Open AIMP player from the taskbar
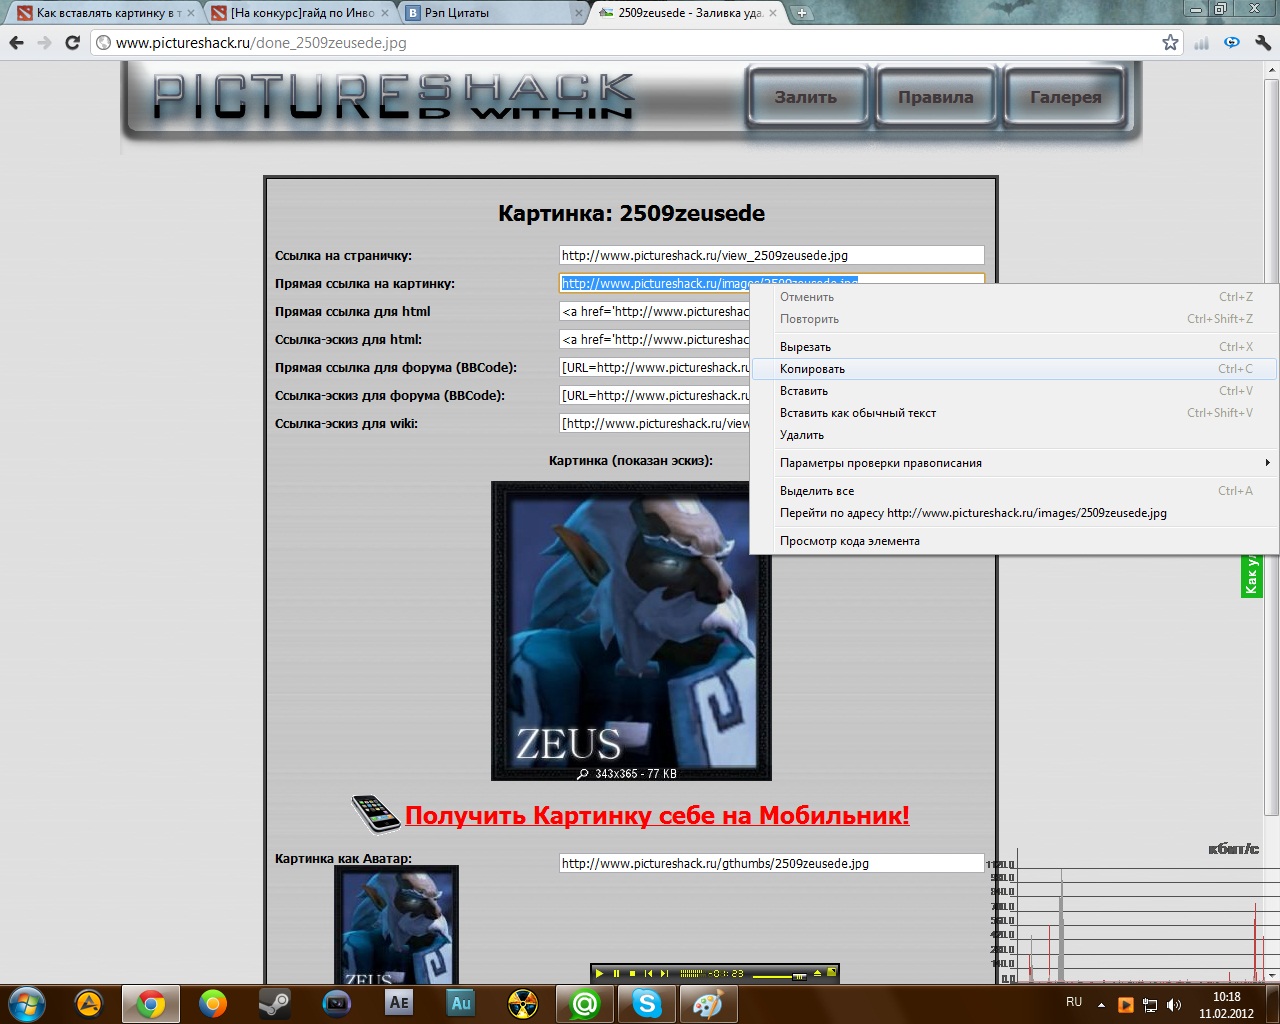1280x1024 pixels. 89,1003
